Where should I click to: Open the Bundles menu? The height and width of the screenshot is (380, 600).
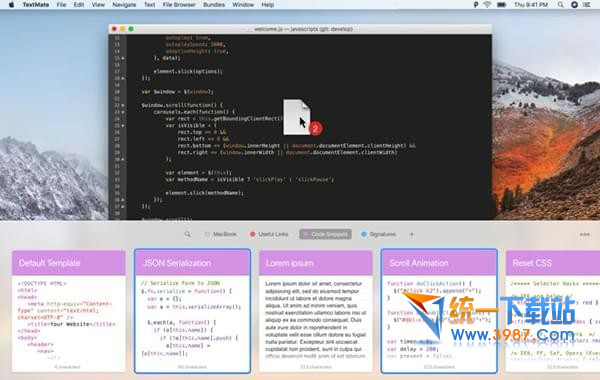[x=214, y=5]
